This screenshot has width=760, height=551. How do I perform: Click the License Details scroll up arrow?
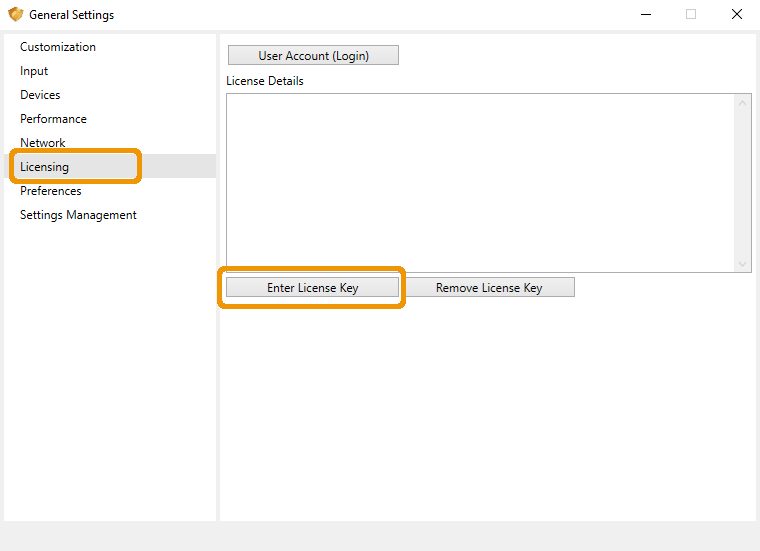(742, 103)
